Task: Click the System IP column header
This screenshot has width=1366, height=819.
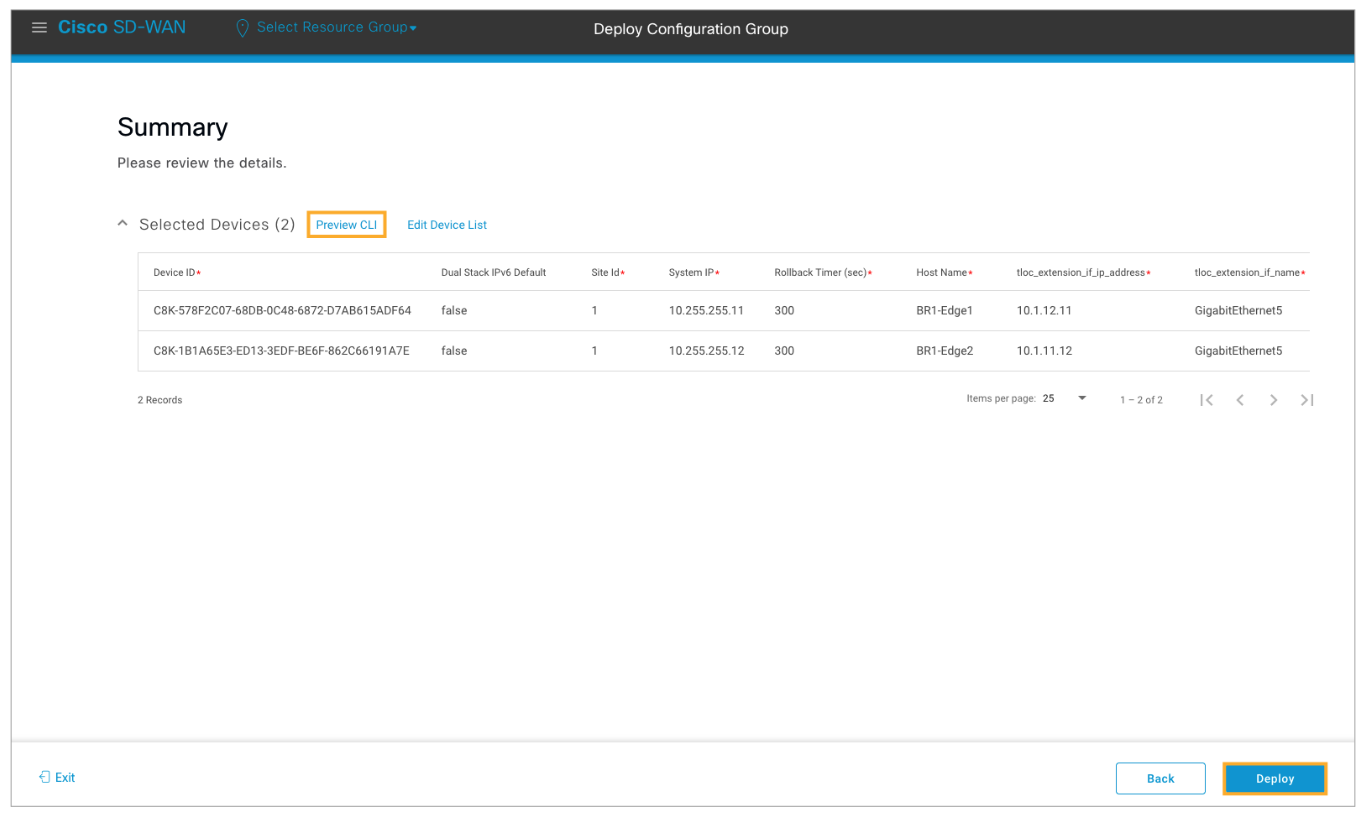Action: tap(693, 273)
